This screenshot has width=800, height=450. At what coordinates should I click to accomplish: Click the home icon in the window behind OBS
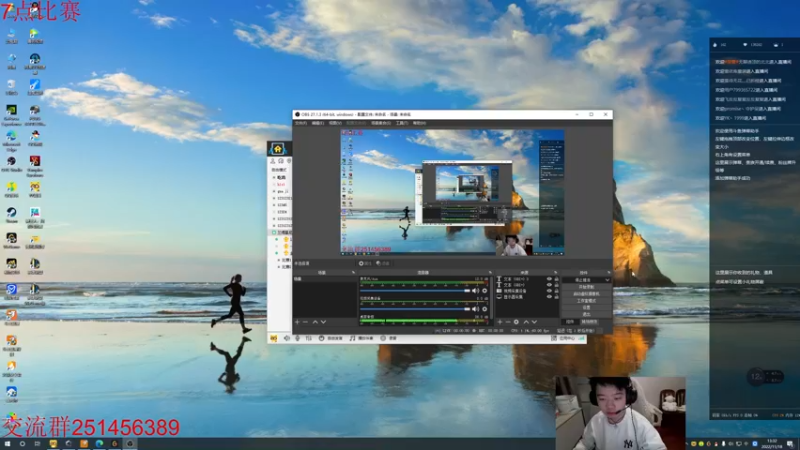click(x=278, y=148)
